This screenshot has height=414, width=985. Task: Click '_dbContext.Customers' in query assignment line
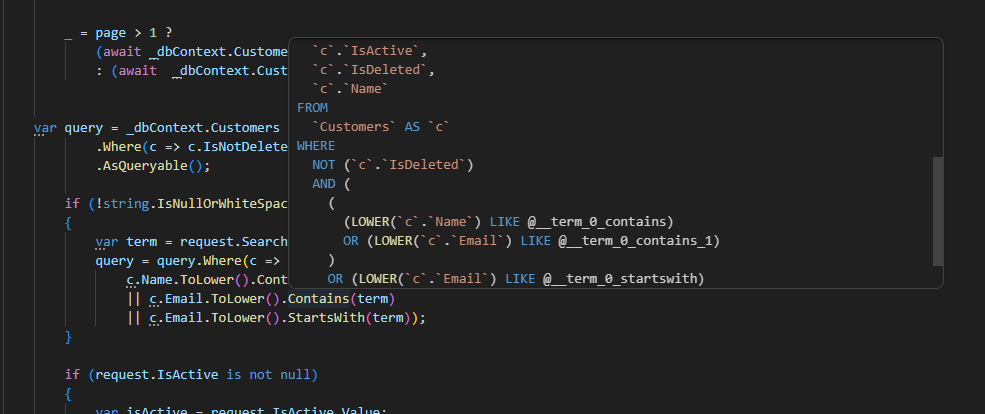(x=203, y=128)
